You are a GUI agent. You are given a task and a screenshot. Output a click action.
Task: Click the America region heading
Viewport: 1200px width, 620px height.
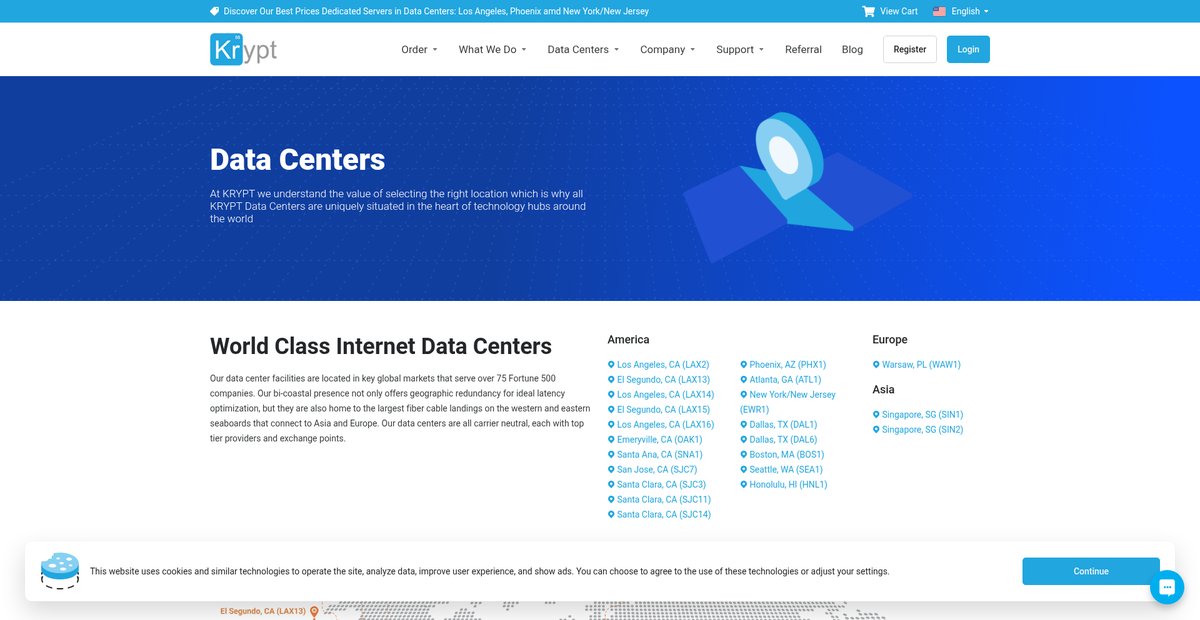[x=628, y=340]
